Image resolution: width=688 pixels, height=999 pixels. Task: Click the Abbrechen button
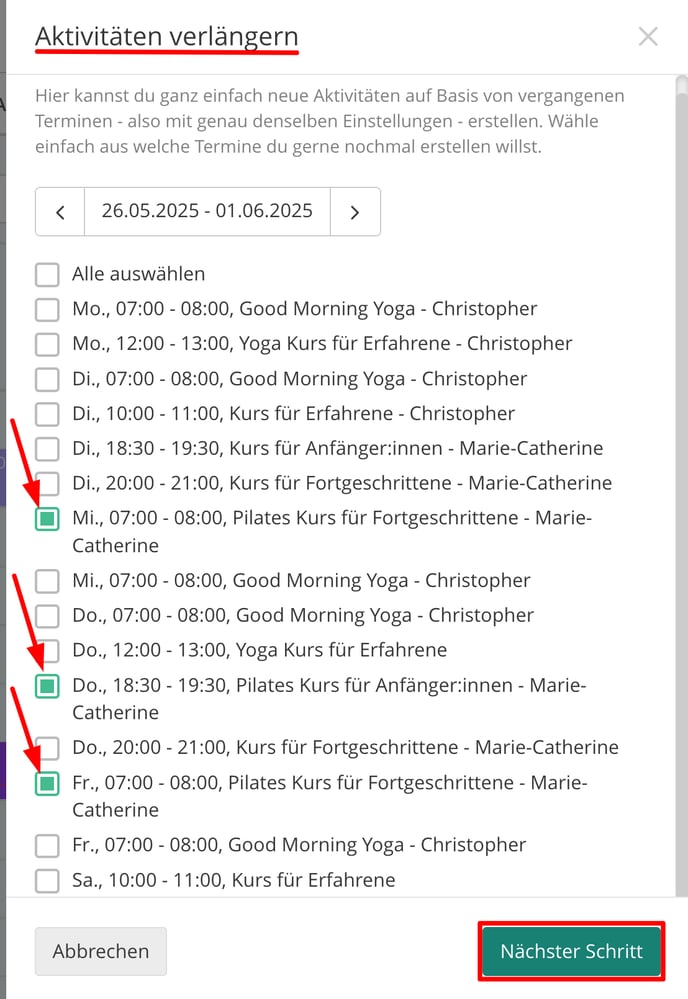tap(101, 951)
